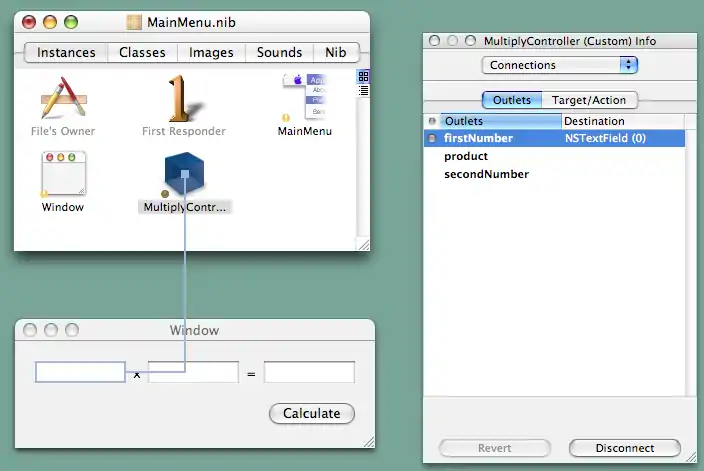
Task: Click the result text field after equals sign
Action: click(x=309, y=372)
